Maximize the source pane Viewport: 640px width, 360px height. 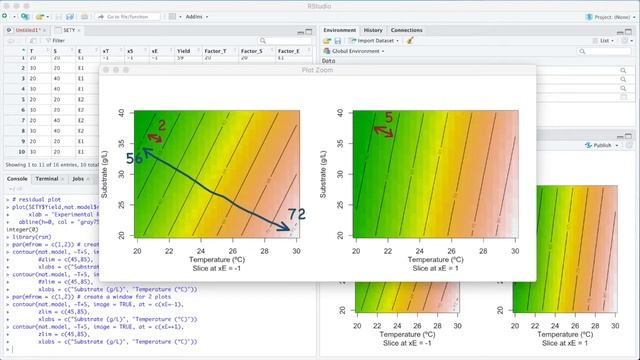309,31
